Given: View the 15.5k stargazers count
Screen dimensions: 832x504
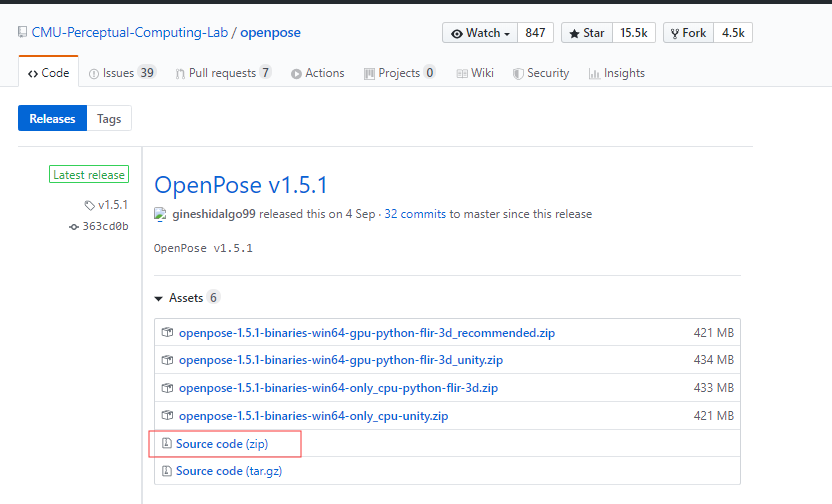Looking at the screenshot, I should point(634,33).
